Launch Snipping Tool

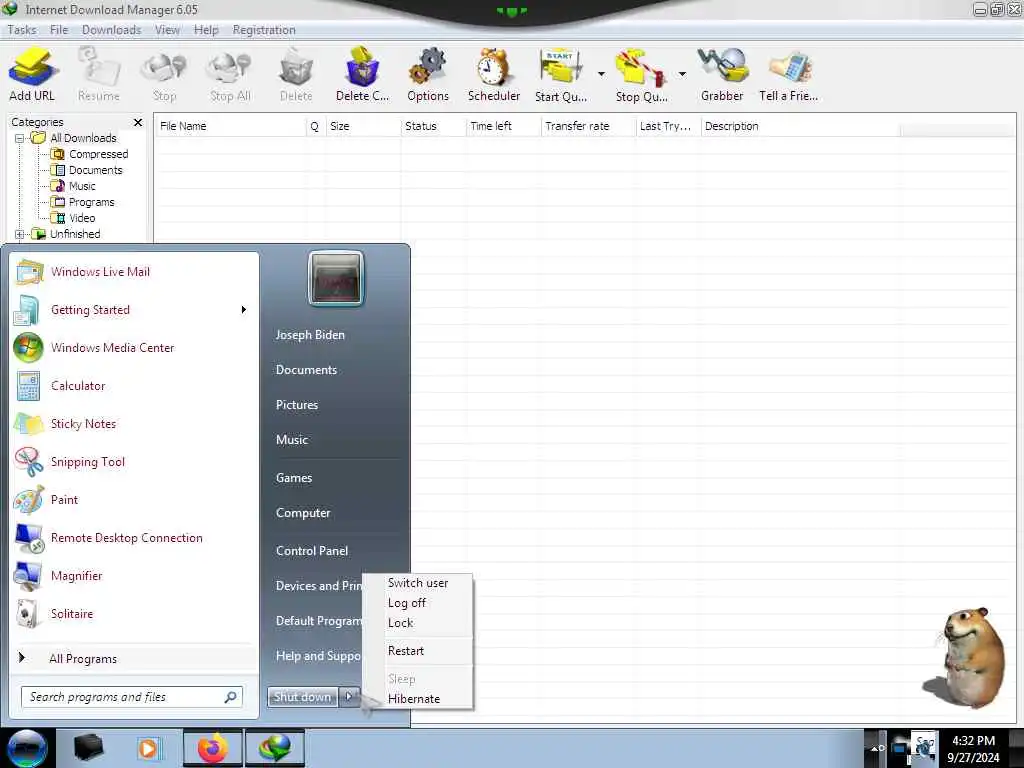pos(134,462)
